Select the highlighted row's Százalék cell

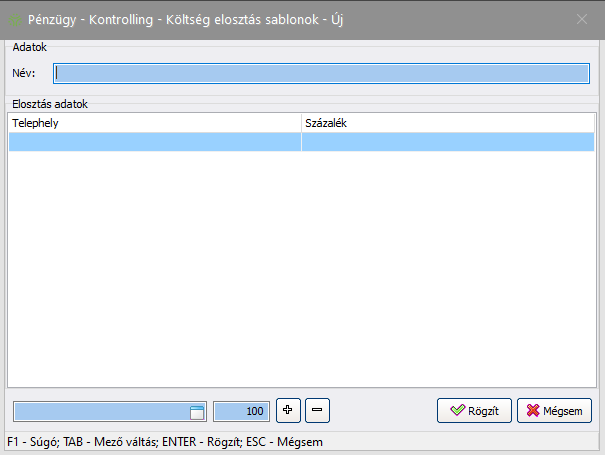(447, 142)
